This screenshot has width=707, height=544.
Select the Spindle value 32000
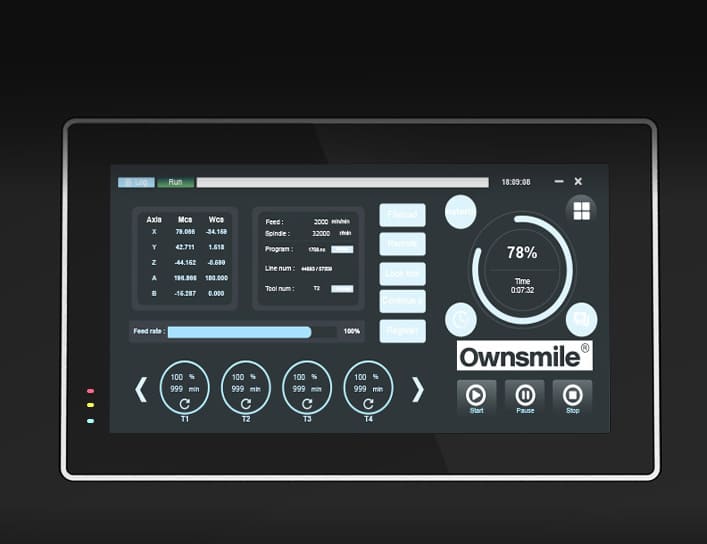[321, 234]
